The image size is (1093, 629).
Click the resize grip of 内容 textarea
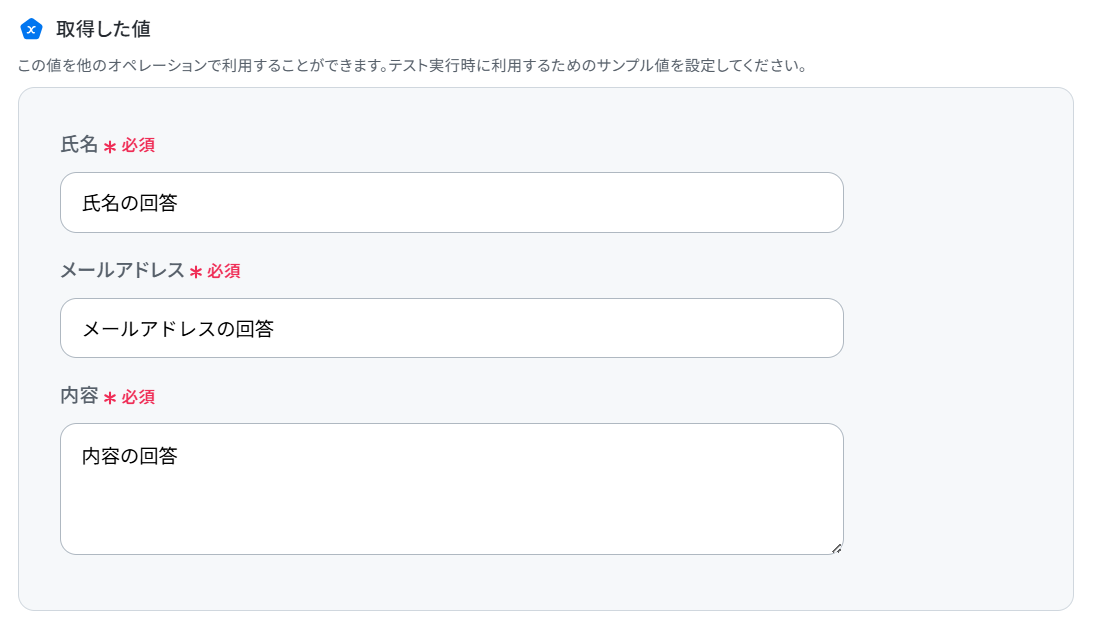coord(836,548)
